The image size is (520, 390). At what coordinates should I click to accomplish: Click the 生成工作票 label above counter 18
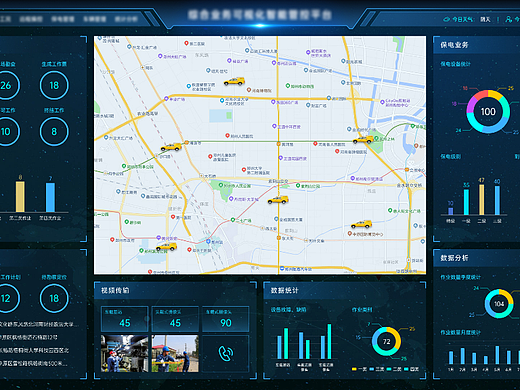pos(54,64)
